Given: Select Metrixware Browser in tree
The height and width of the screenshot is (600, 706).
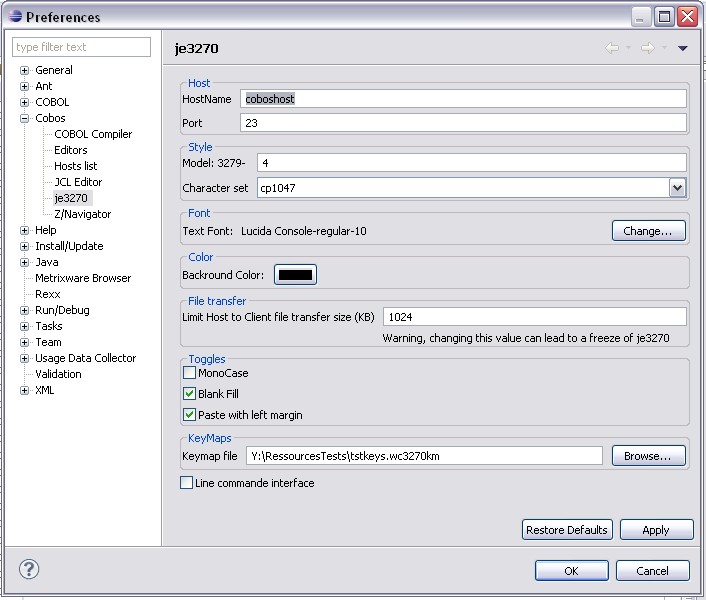Looking at the screenshot, I should tap(83, 278).
